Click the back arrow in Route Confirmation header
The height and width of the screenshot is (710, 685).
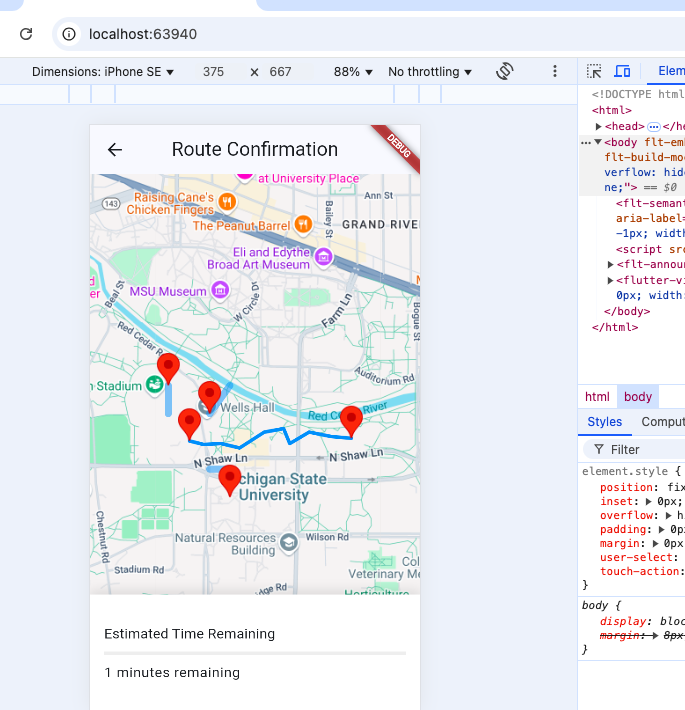pyautogui.click(x=115, y=150)
